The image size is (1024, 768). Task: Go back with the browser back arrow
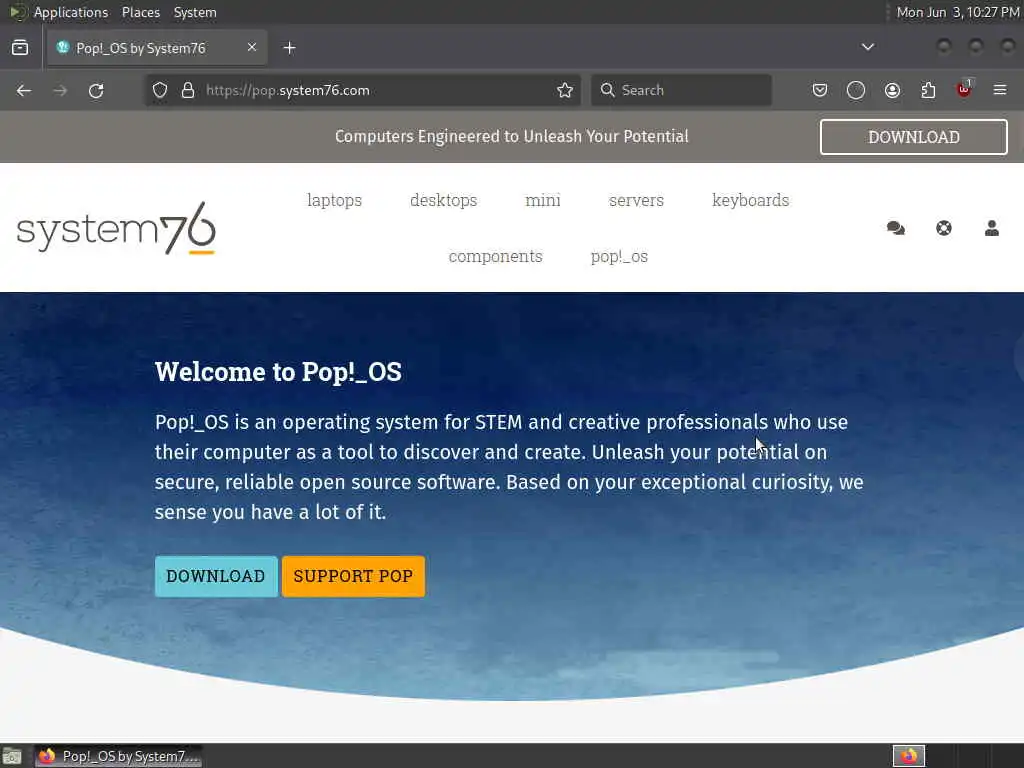pyautogui.click(x=24, y=91)
